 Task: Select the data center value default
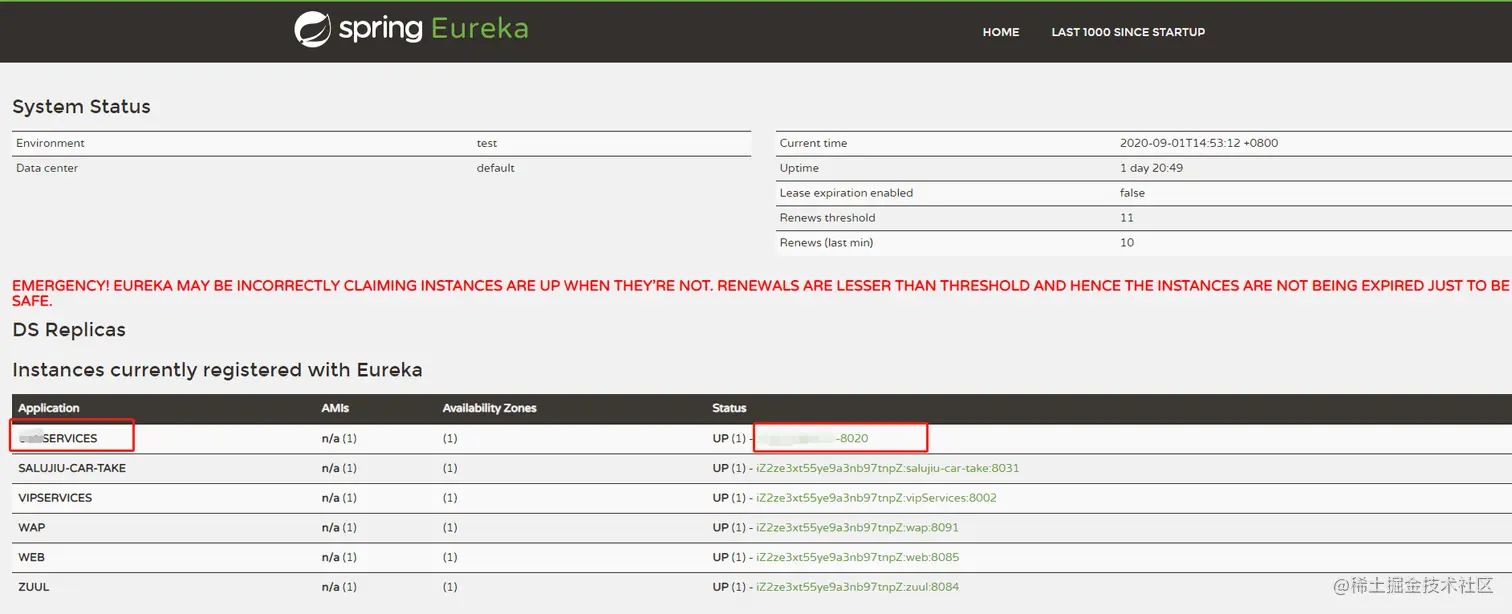[x=495, y=168]
